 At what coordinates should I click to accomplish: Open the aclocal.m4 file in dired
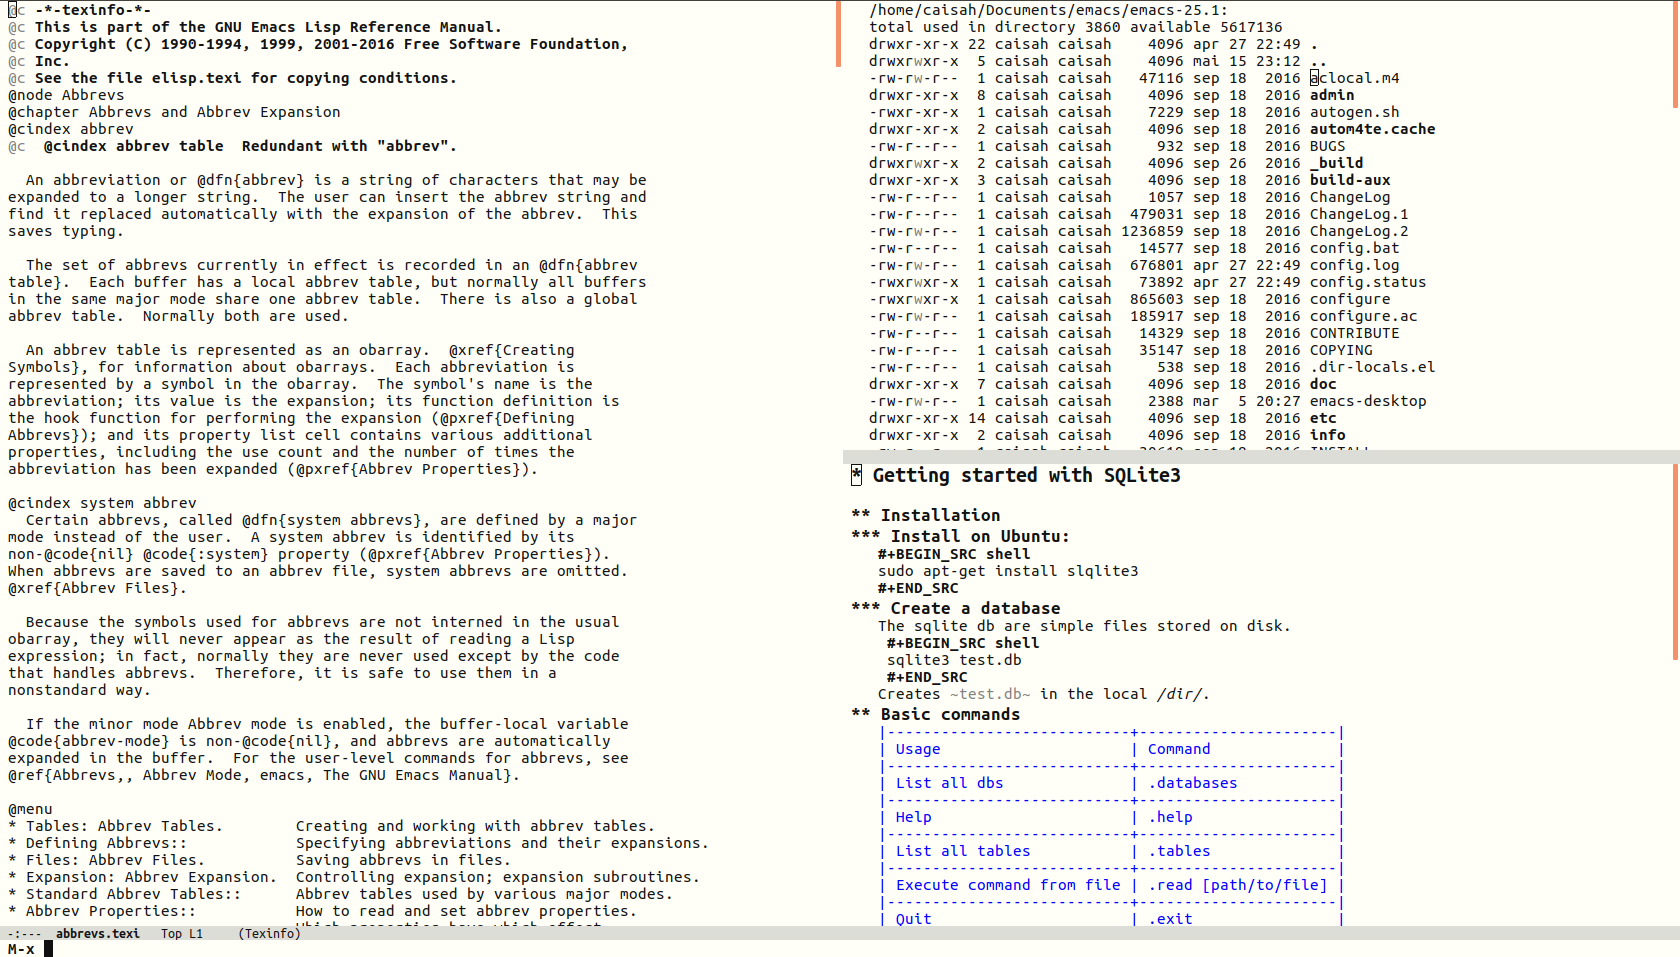point(1355,78)
